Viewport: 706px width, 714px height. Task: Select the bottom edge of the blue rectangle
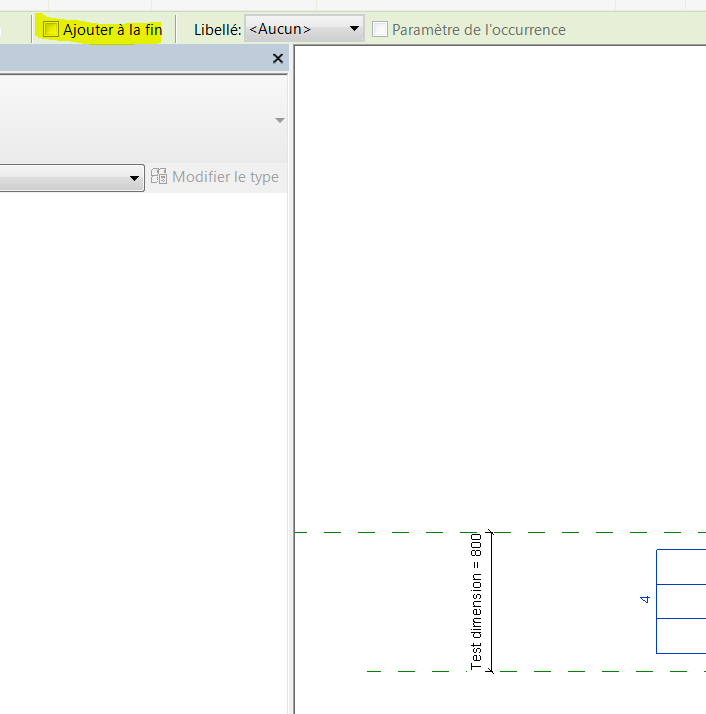(680, 653)
